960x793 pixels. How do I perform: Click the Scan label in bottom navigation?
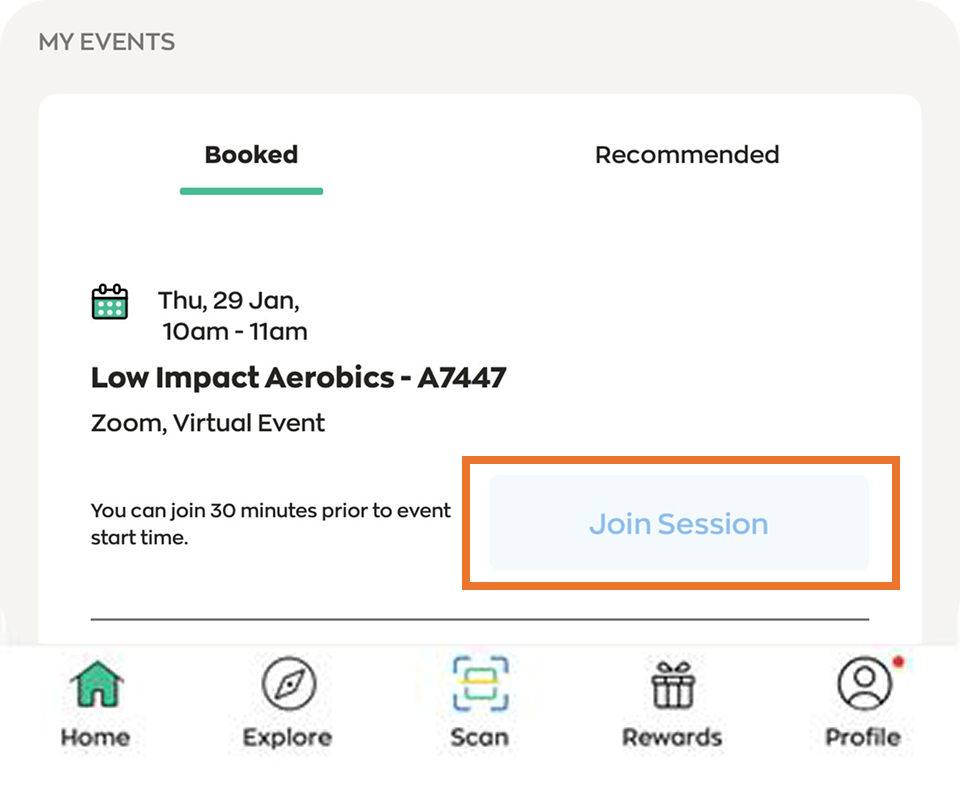pos(479,738)
